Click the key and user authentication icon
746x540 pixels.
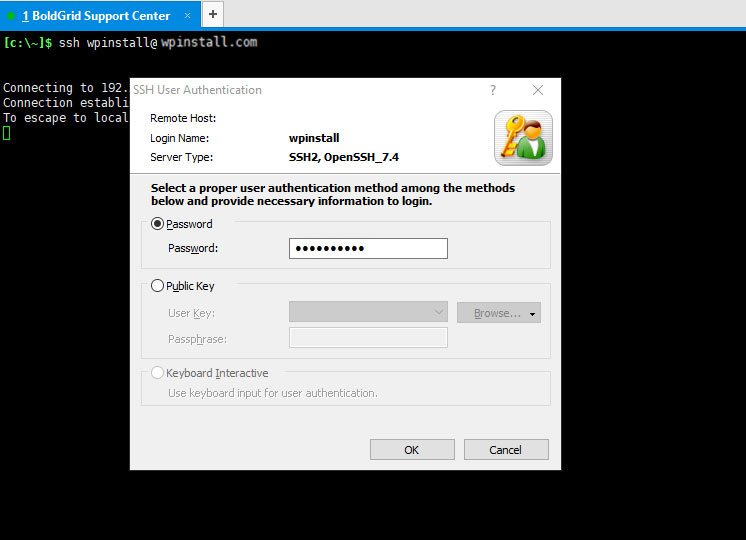pos(523,138)
